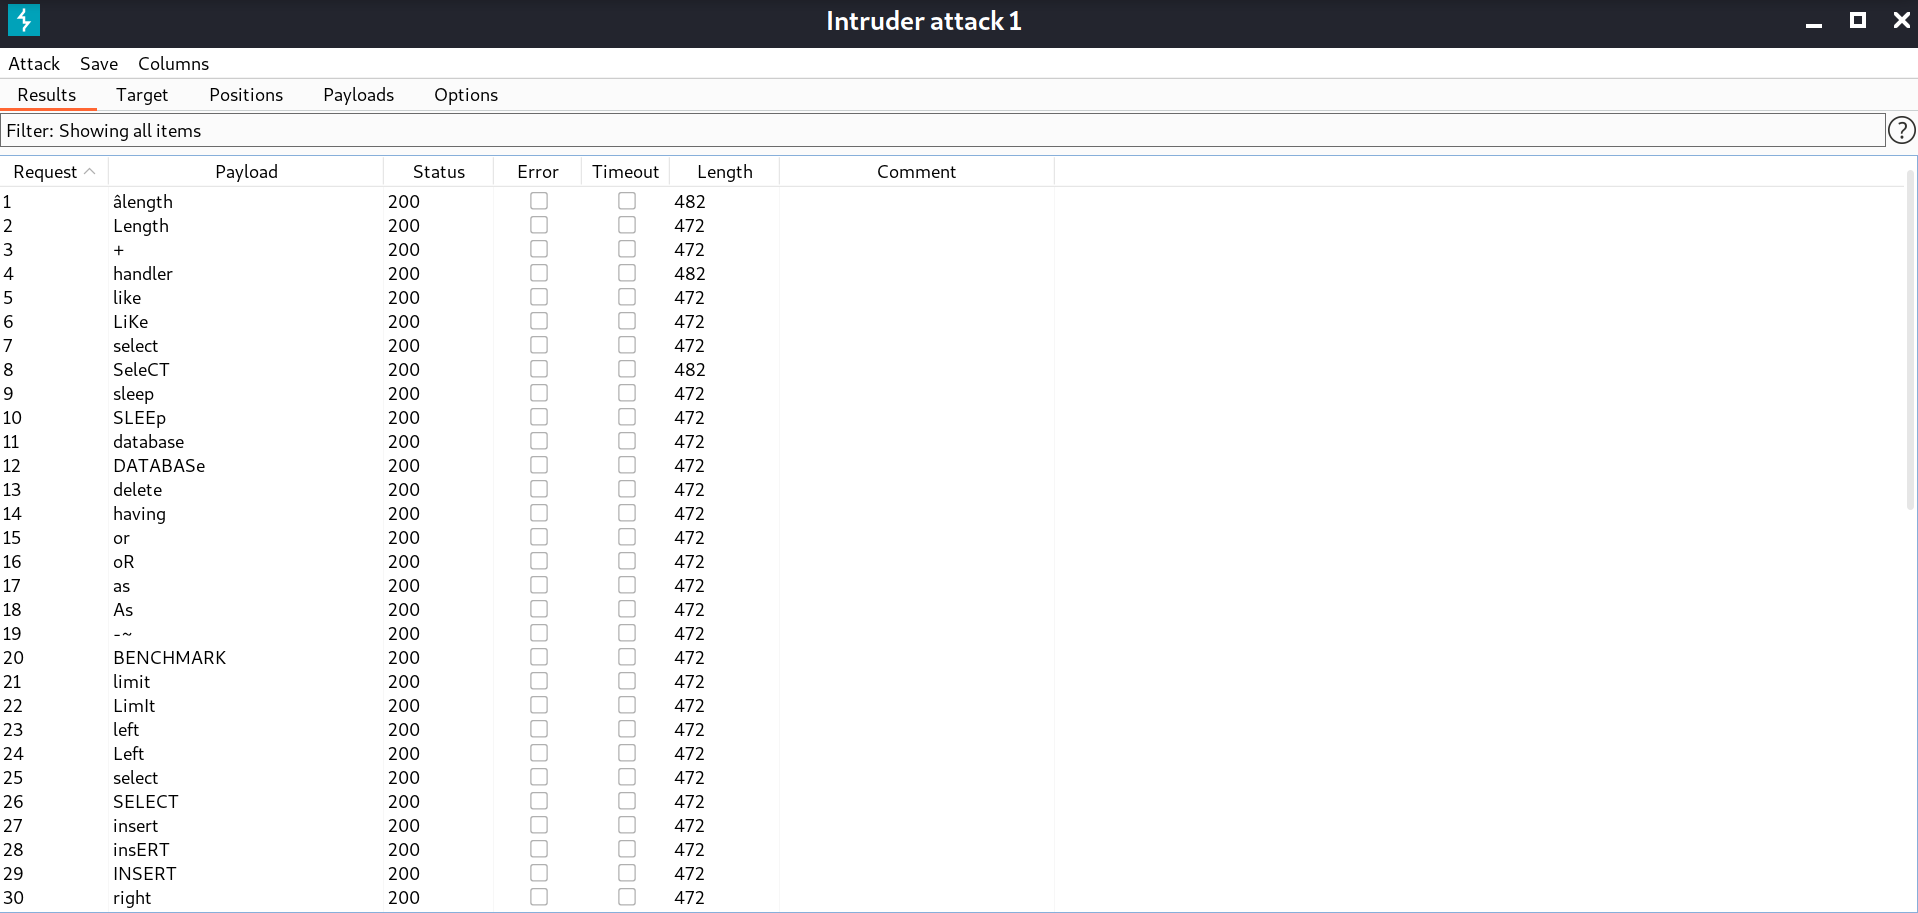1918x913 pixels.
Task: Click length 482 in request 8 row
Action: [x=690, y=369]
